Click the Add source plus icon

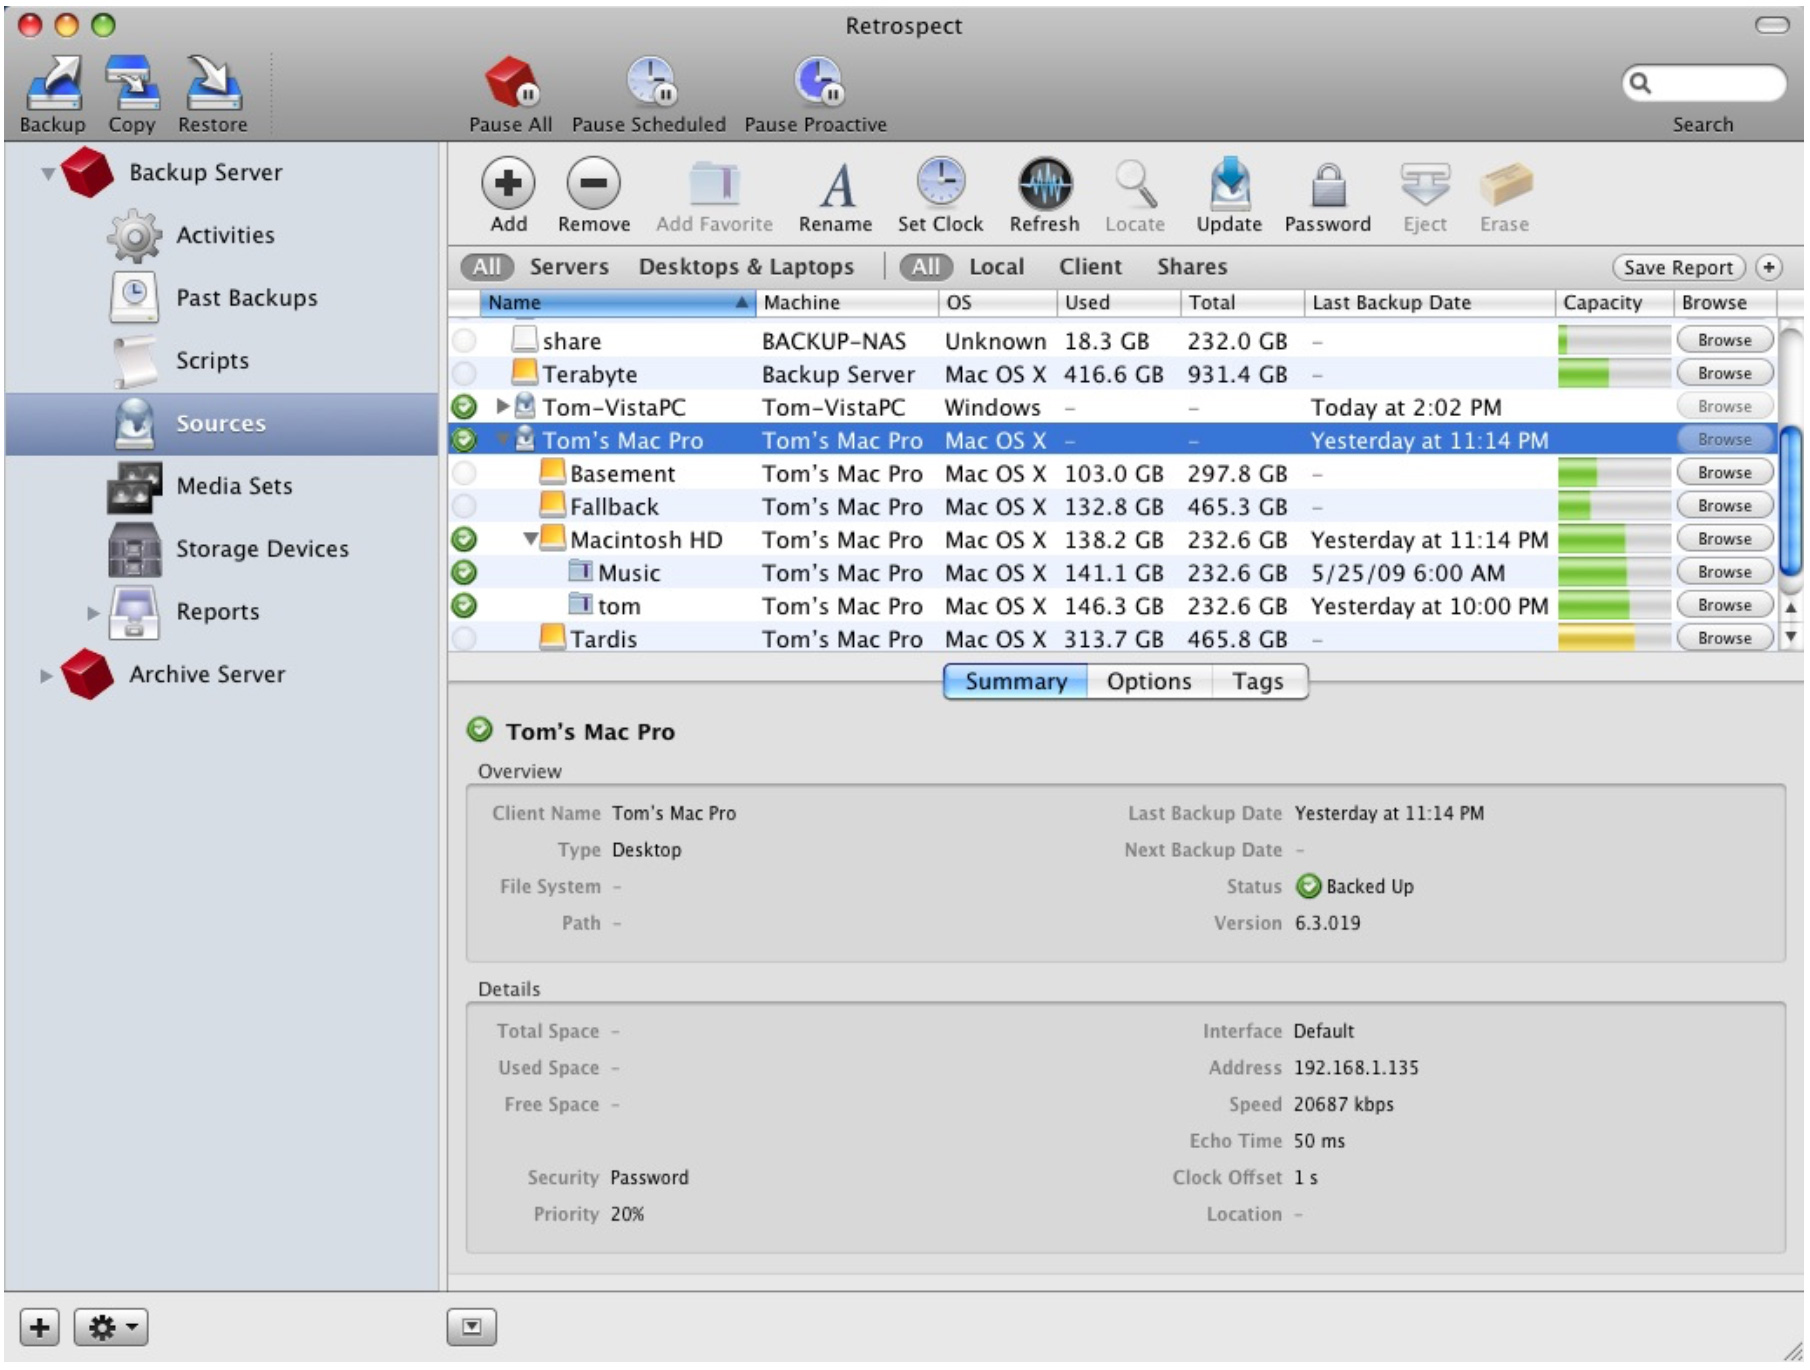coord(508,184)
